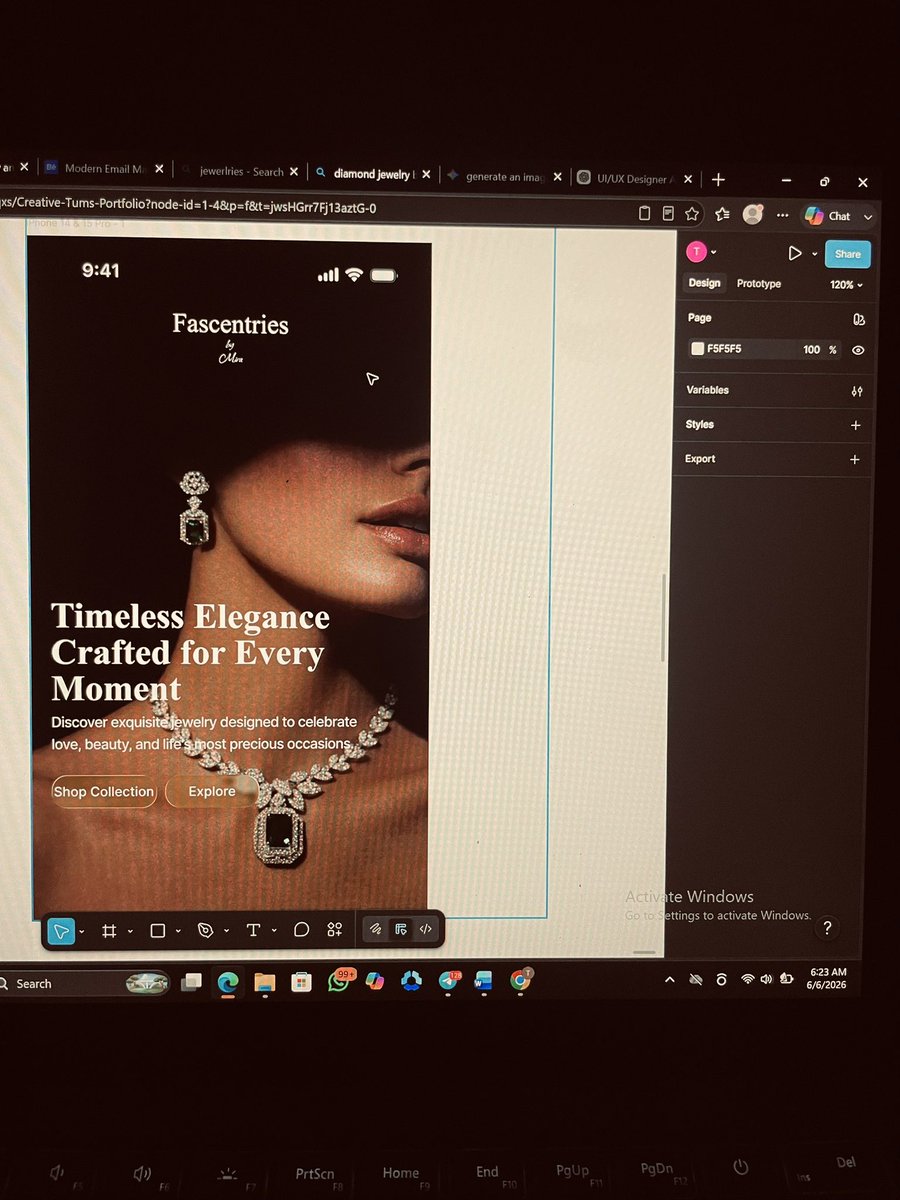This screenshot has width=900, height=1200.
Task: Open browser profile avatar
Action: click(x=753, y=214)
